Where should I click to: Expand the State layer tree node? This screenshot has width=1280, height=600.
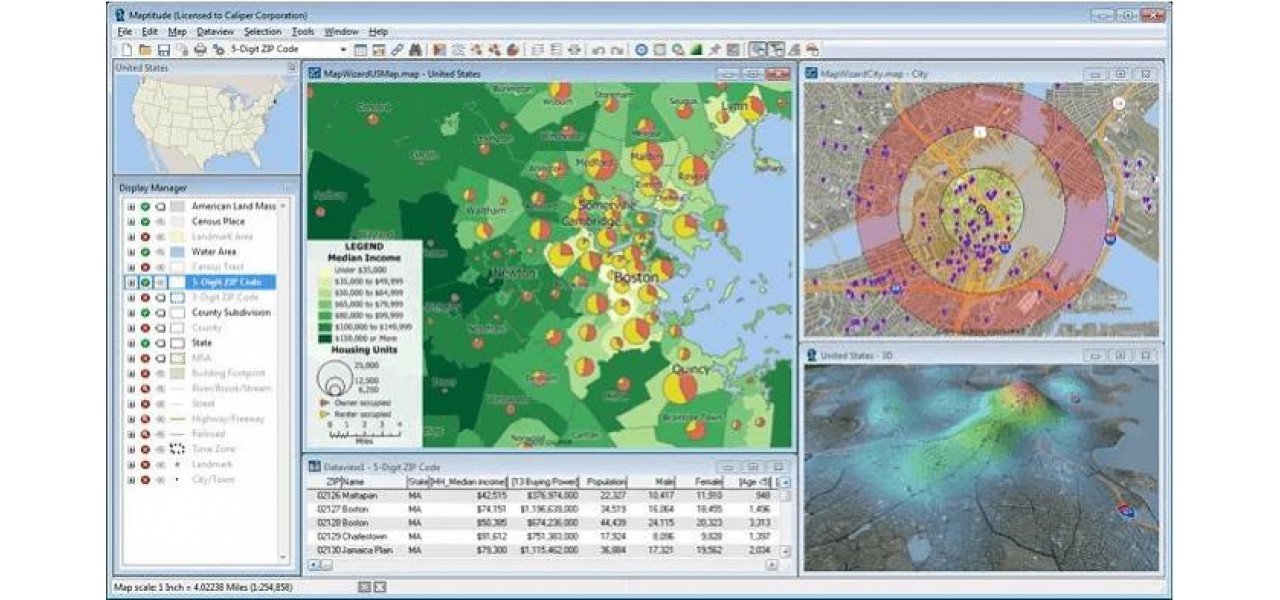tap(131, 343)
